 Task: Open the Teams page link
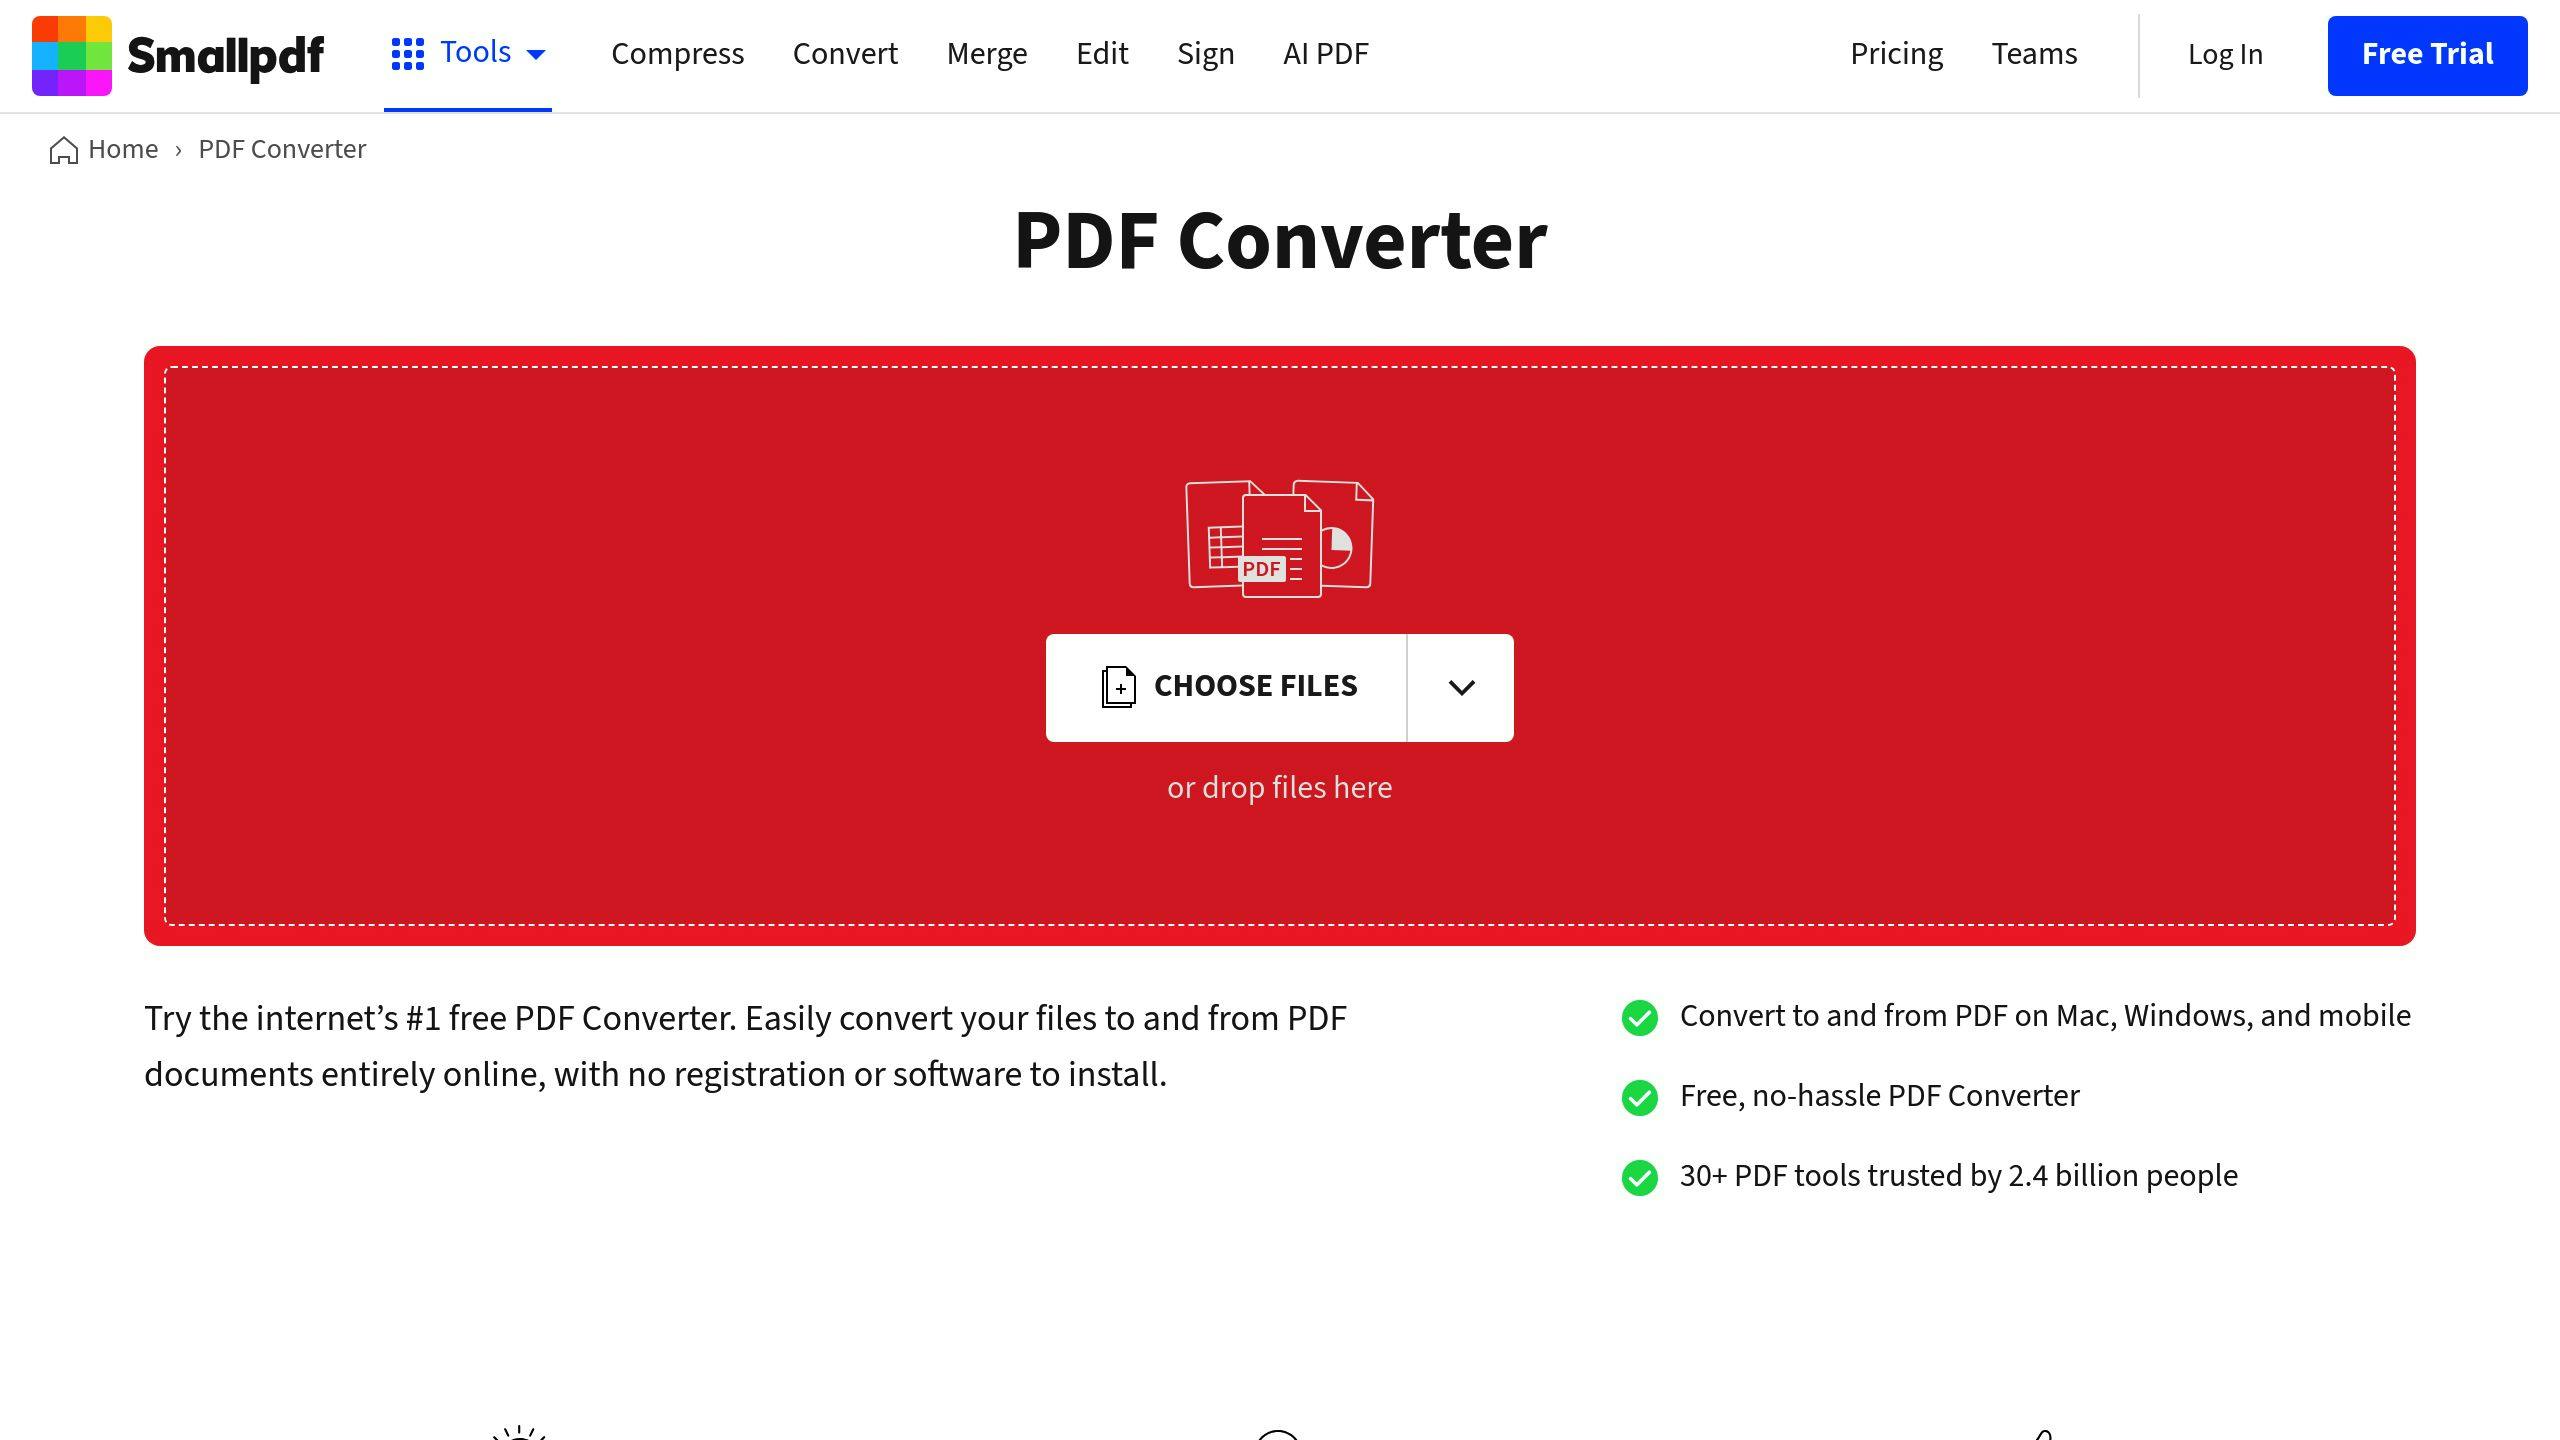coord(2034,55)
